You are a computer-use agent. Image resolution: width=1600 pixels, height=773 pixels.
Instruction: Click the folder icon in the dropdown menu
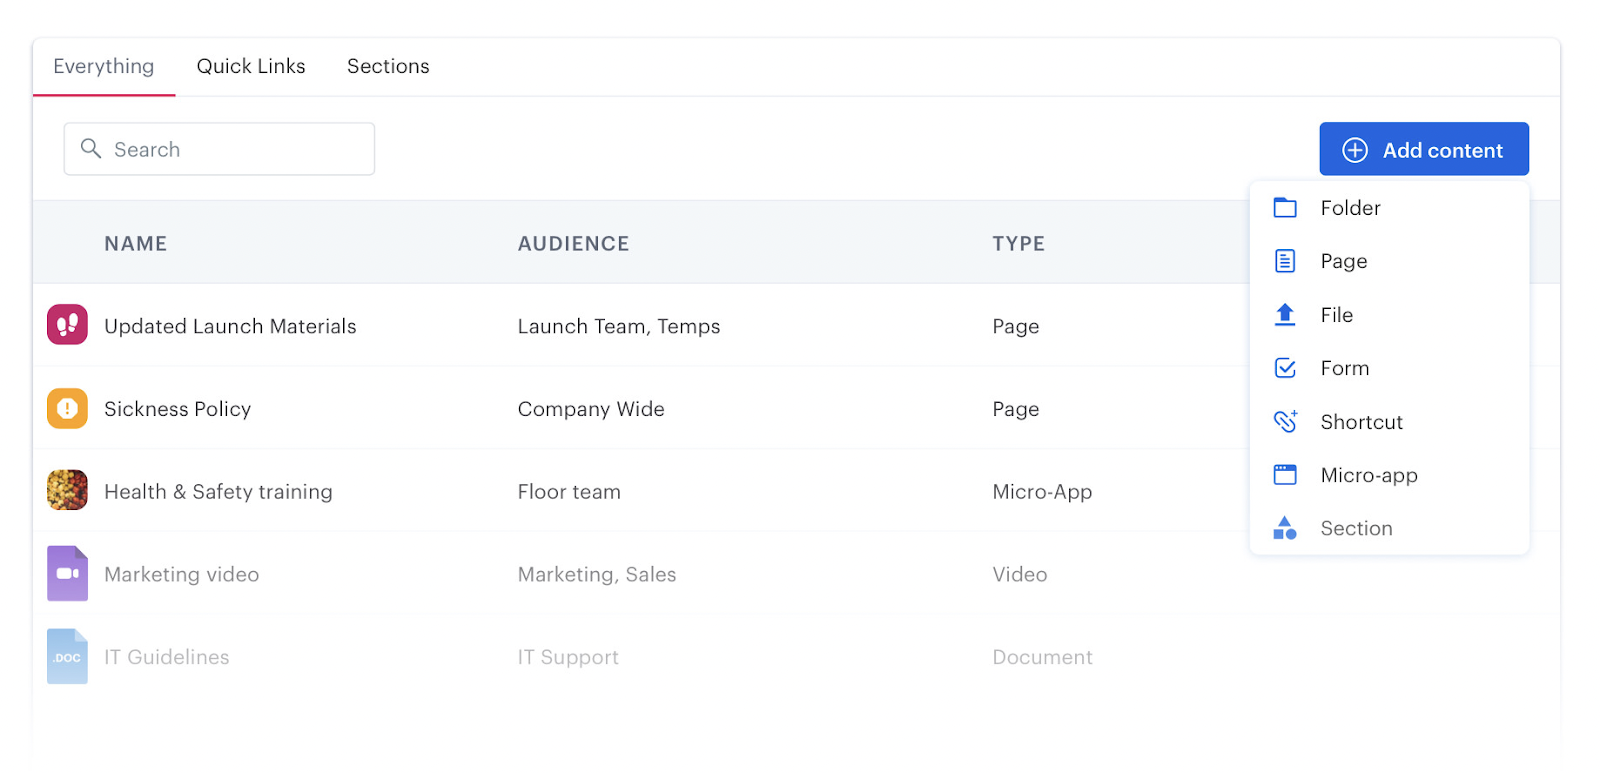(x=1285, y=208)
